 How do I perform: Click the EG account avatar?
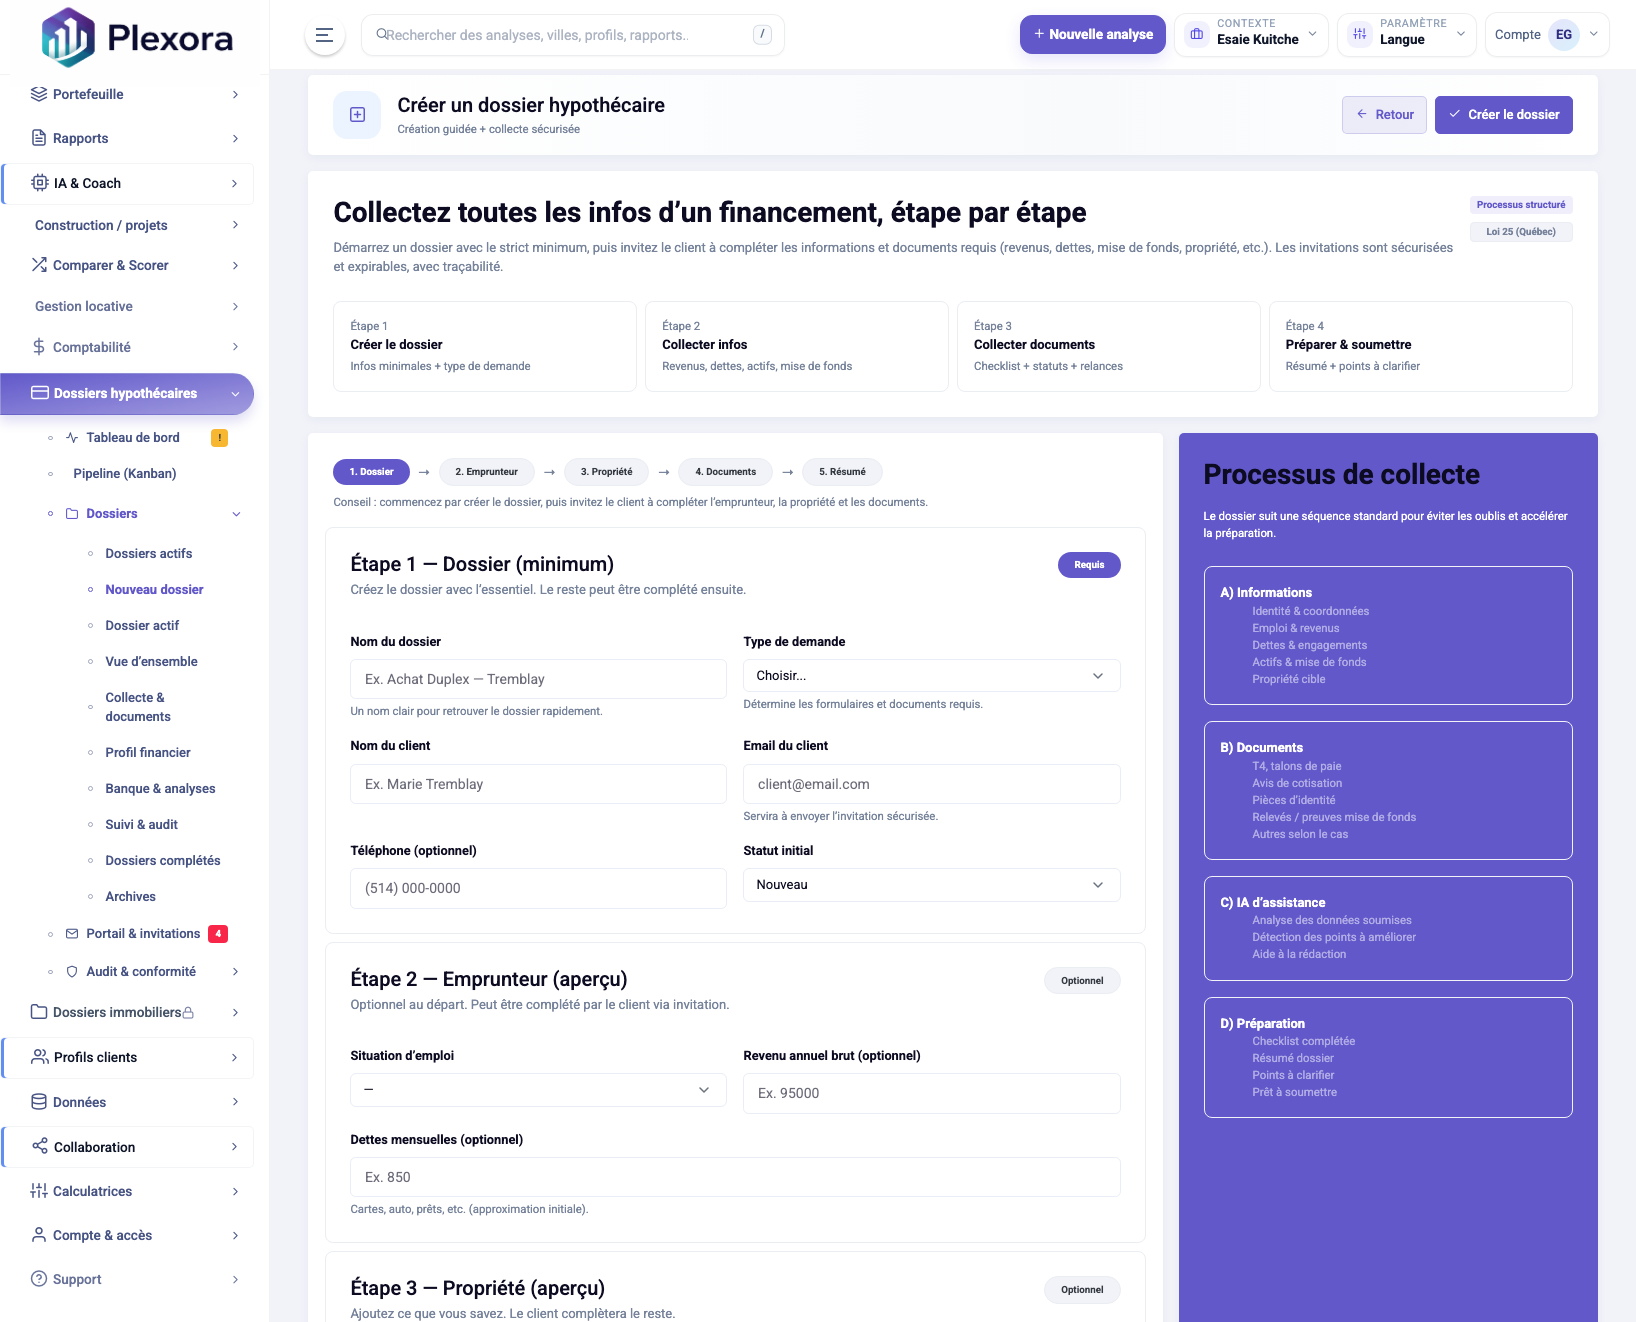tap(1563, 35)
